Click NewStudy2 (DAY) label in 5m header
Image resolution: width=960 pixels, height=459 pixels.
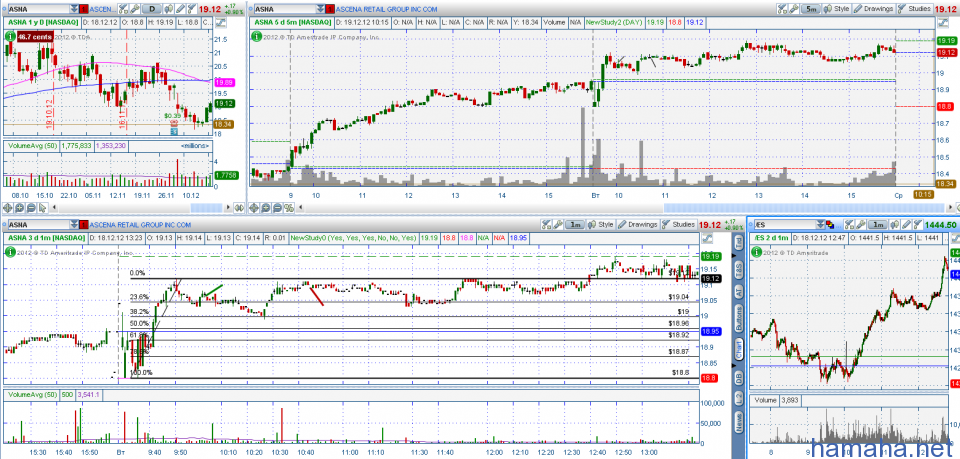[x=614, y=22]
